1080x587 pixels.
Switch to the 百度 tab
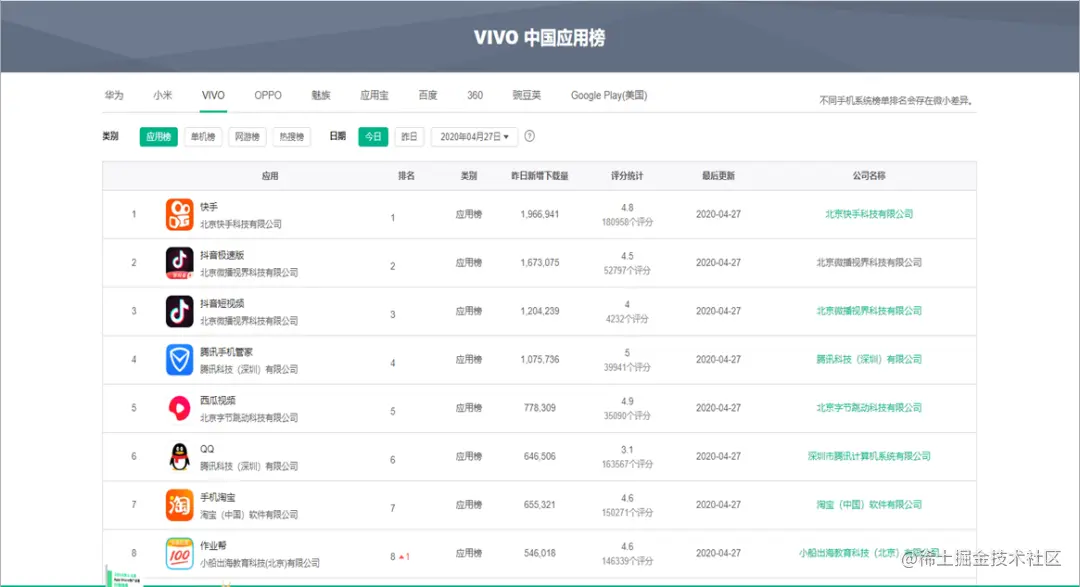tap(428, 95)
